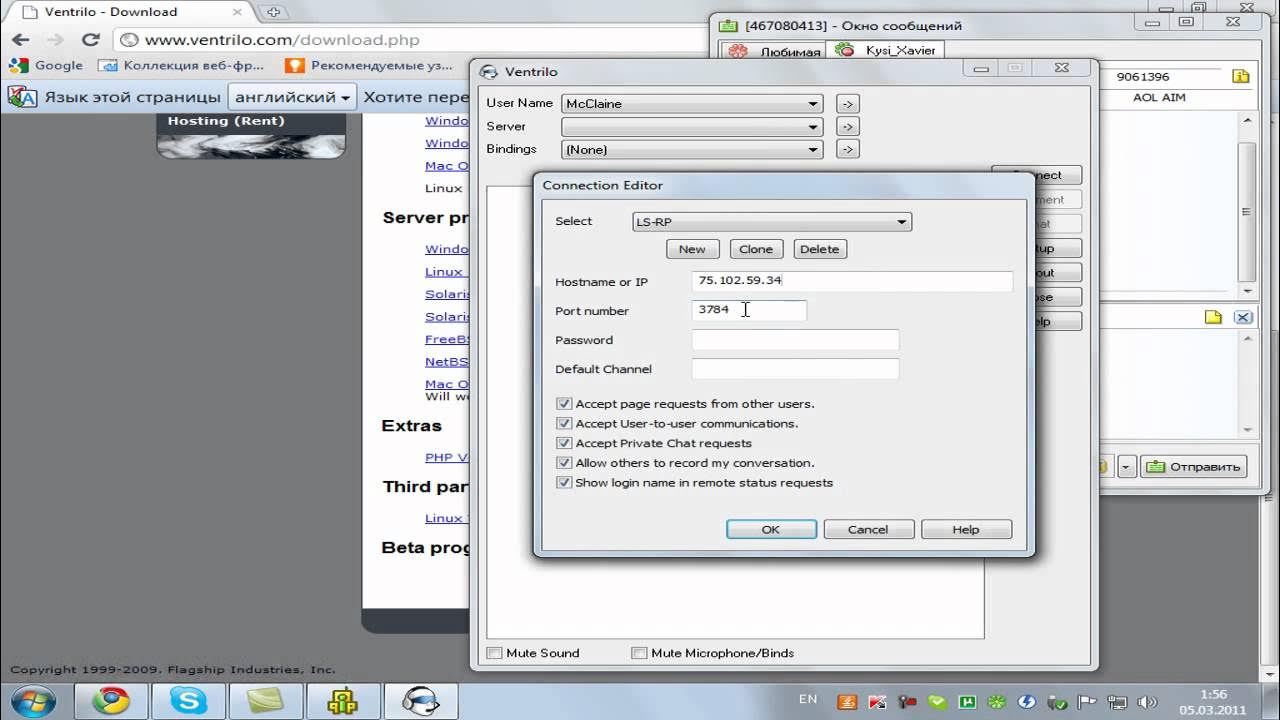This screenshot has width=1280, height=720.
Task: Enable Mute Microphone/Binds checkbox
Action: [639, 653]
